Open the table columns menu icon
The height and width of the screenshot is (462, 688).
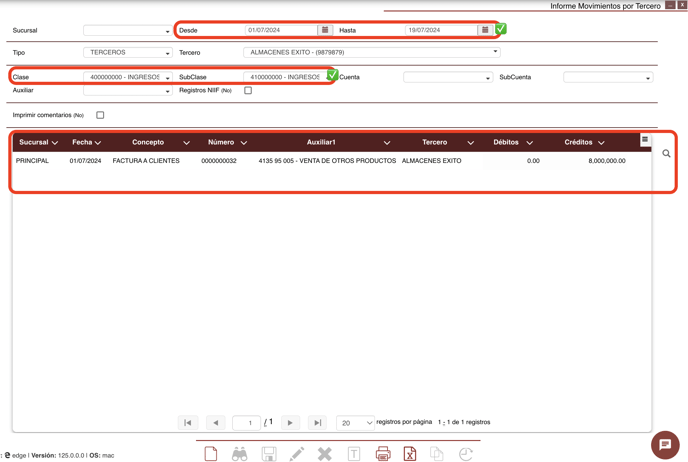tap(645, 140)
